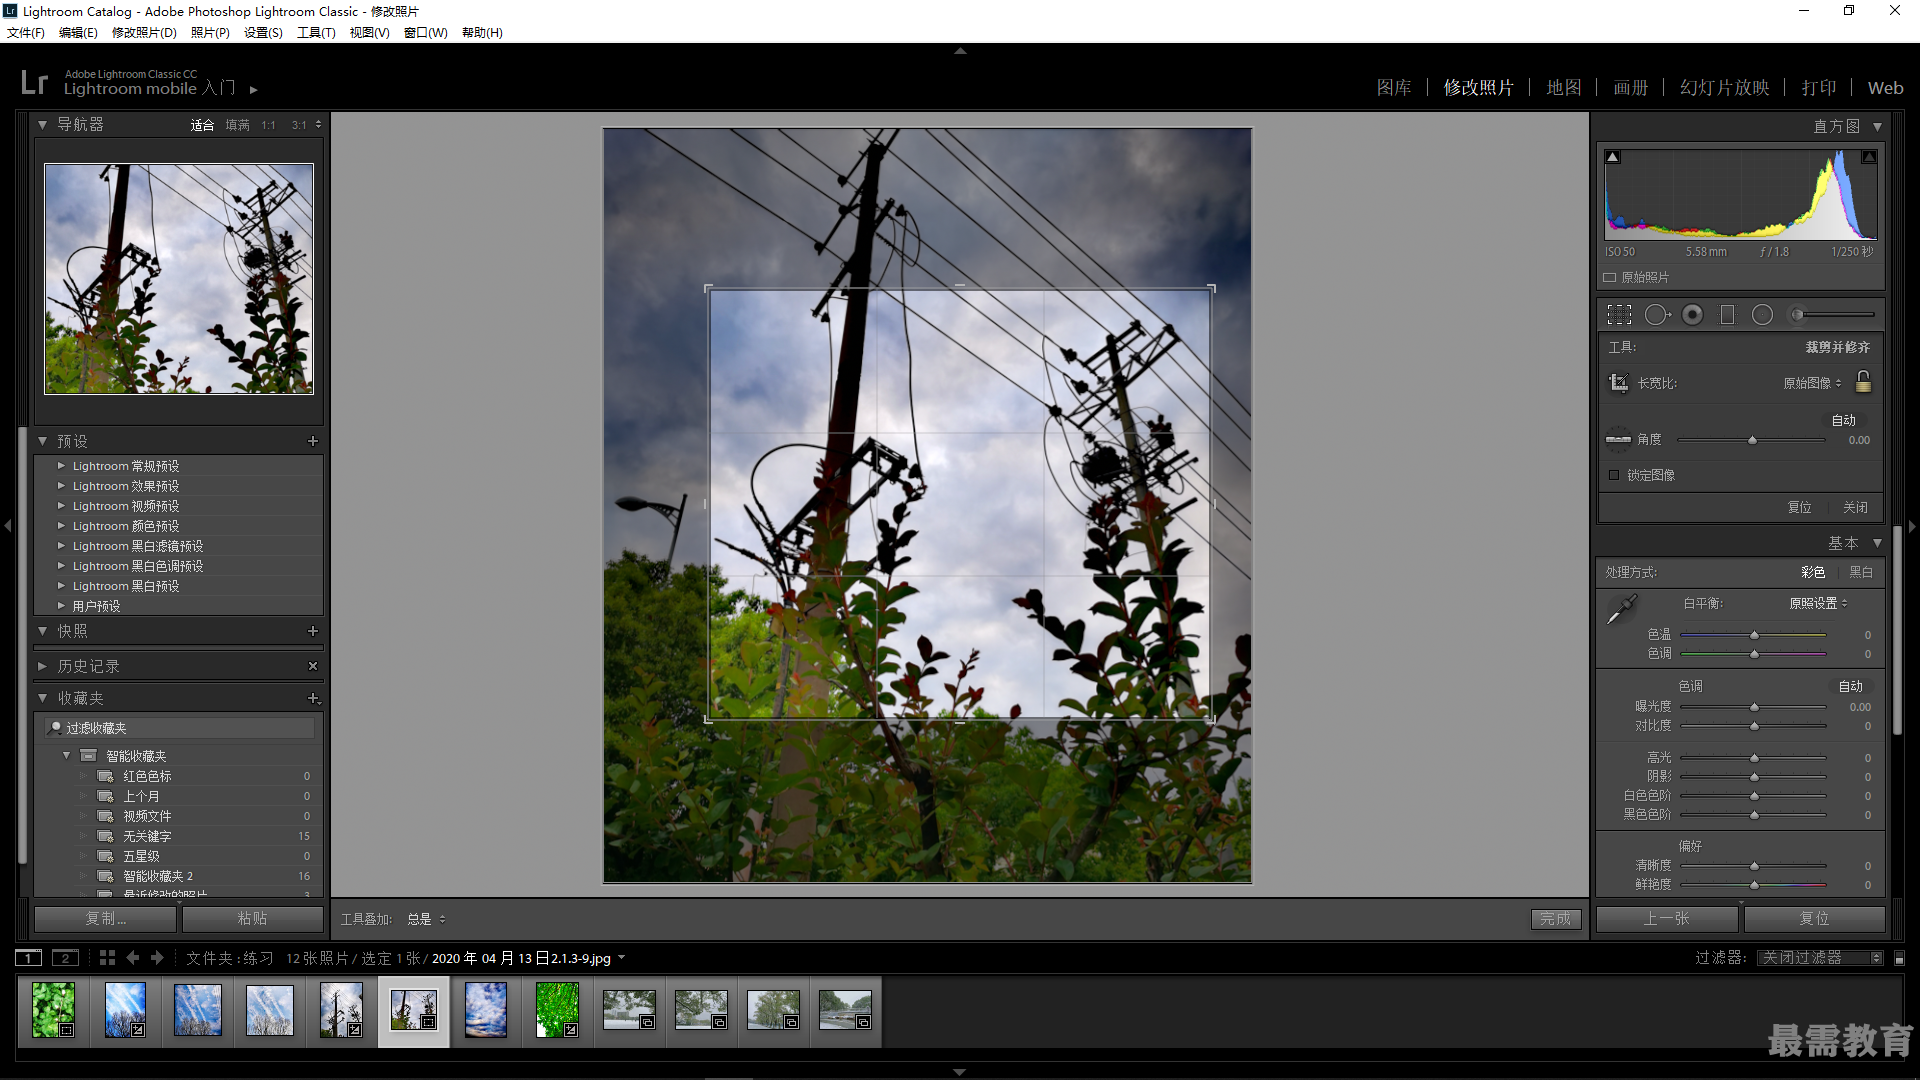
Task: Set treatment to 黑白
Action: [x=1861, y=573]
